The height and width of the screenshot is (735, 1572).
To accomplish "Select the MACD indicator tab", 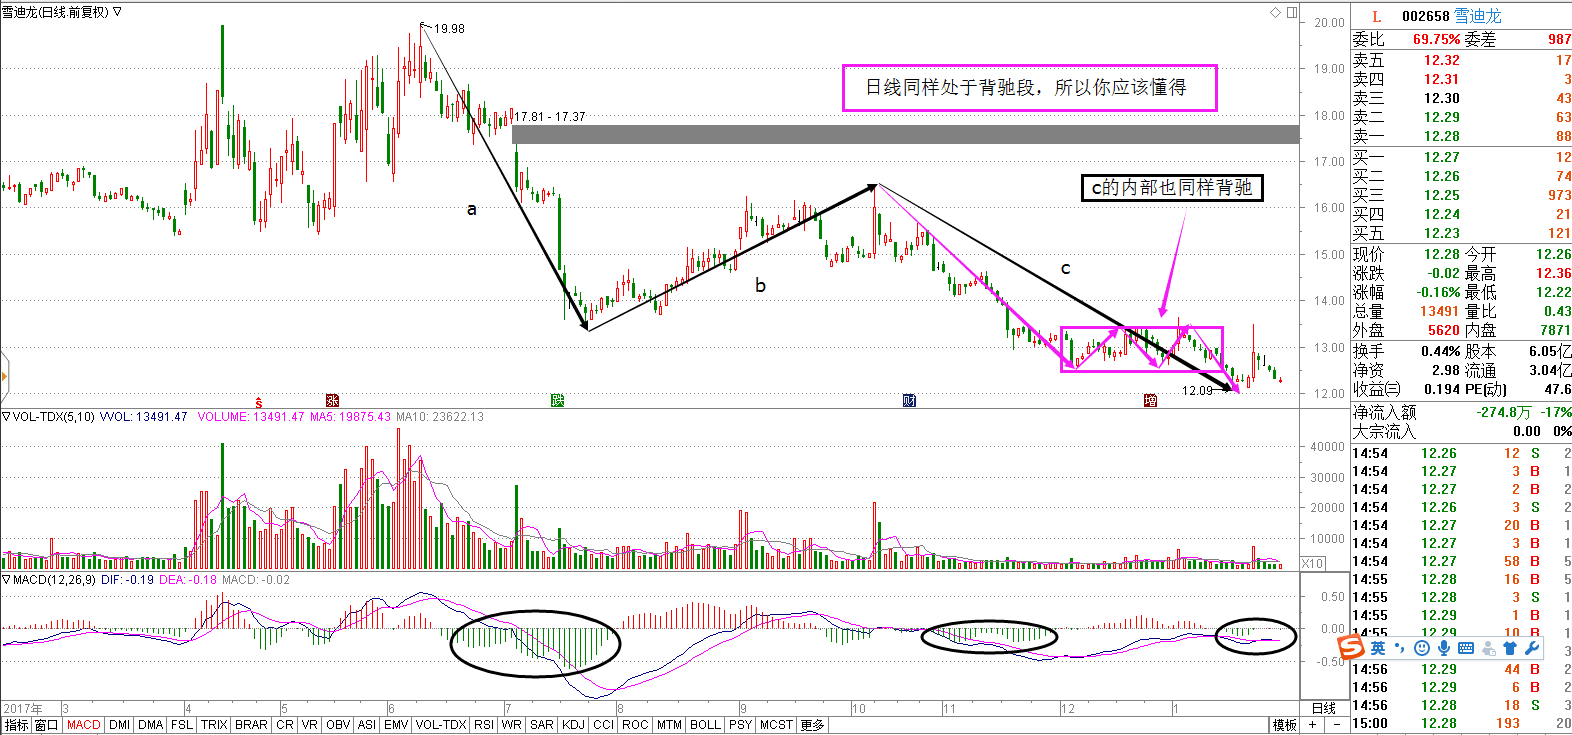I will click(x=84, y=725).
